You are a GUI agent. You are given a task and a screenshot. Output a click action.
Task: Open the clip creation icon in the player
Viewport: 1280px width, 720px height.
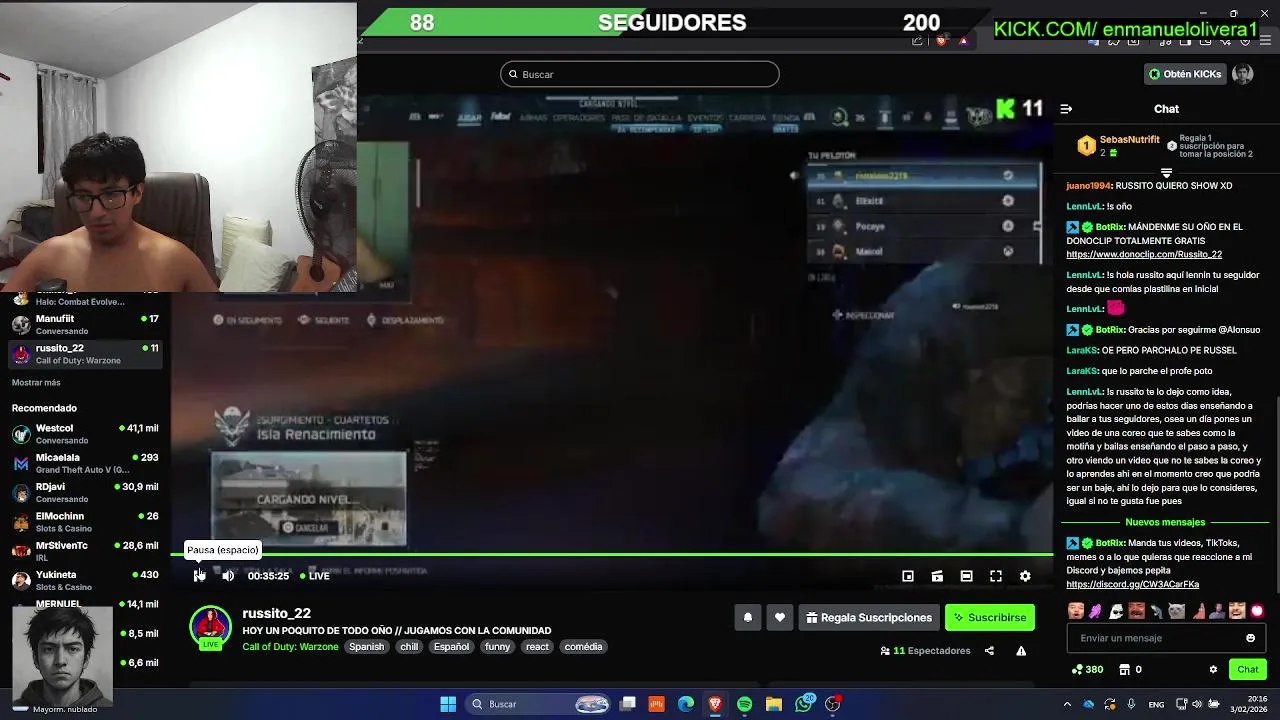[937, 576]
